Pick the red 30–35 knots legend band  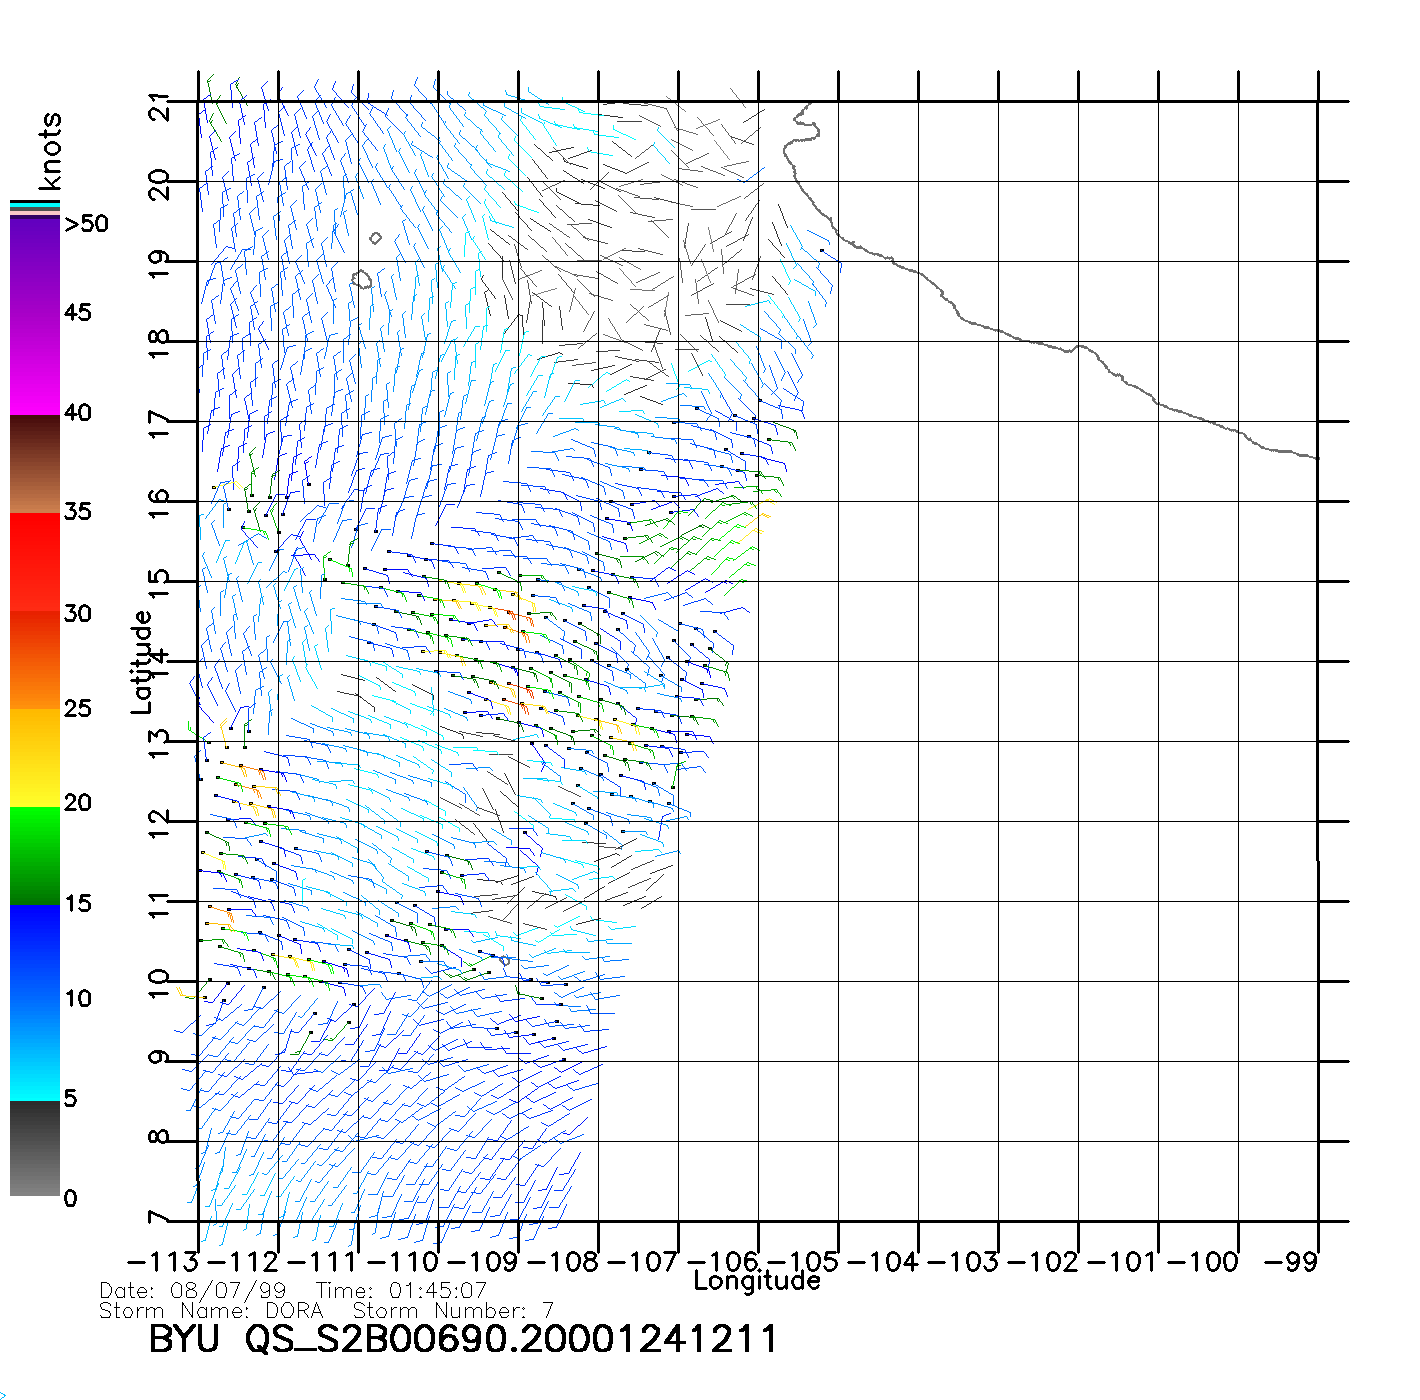click(x=35, y=562)
